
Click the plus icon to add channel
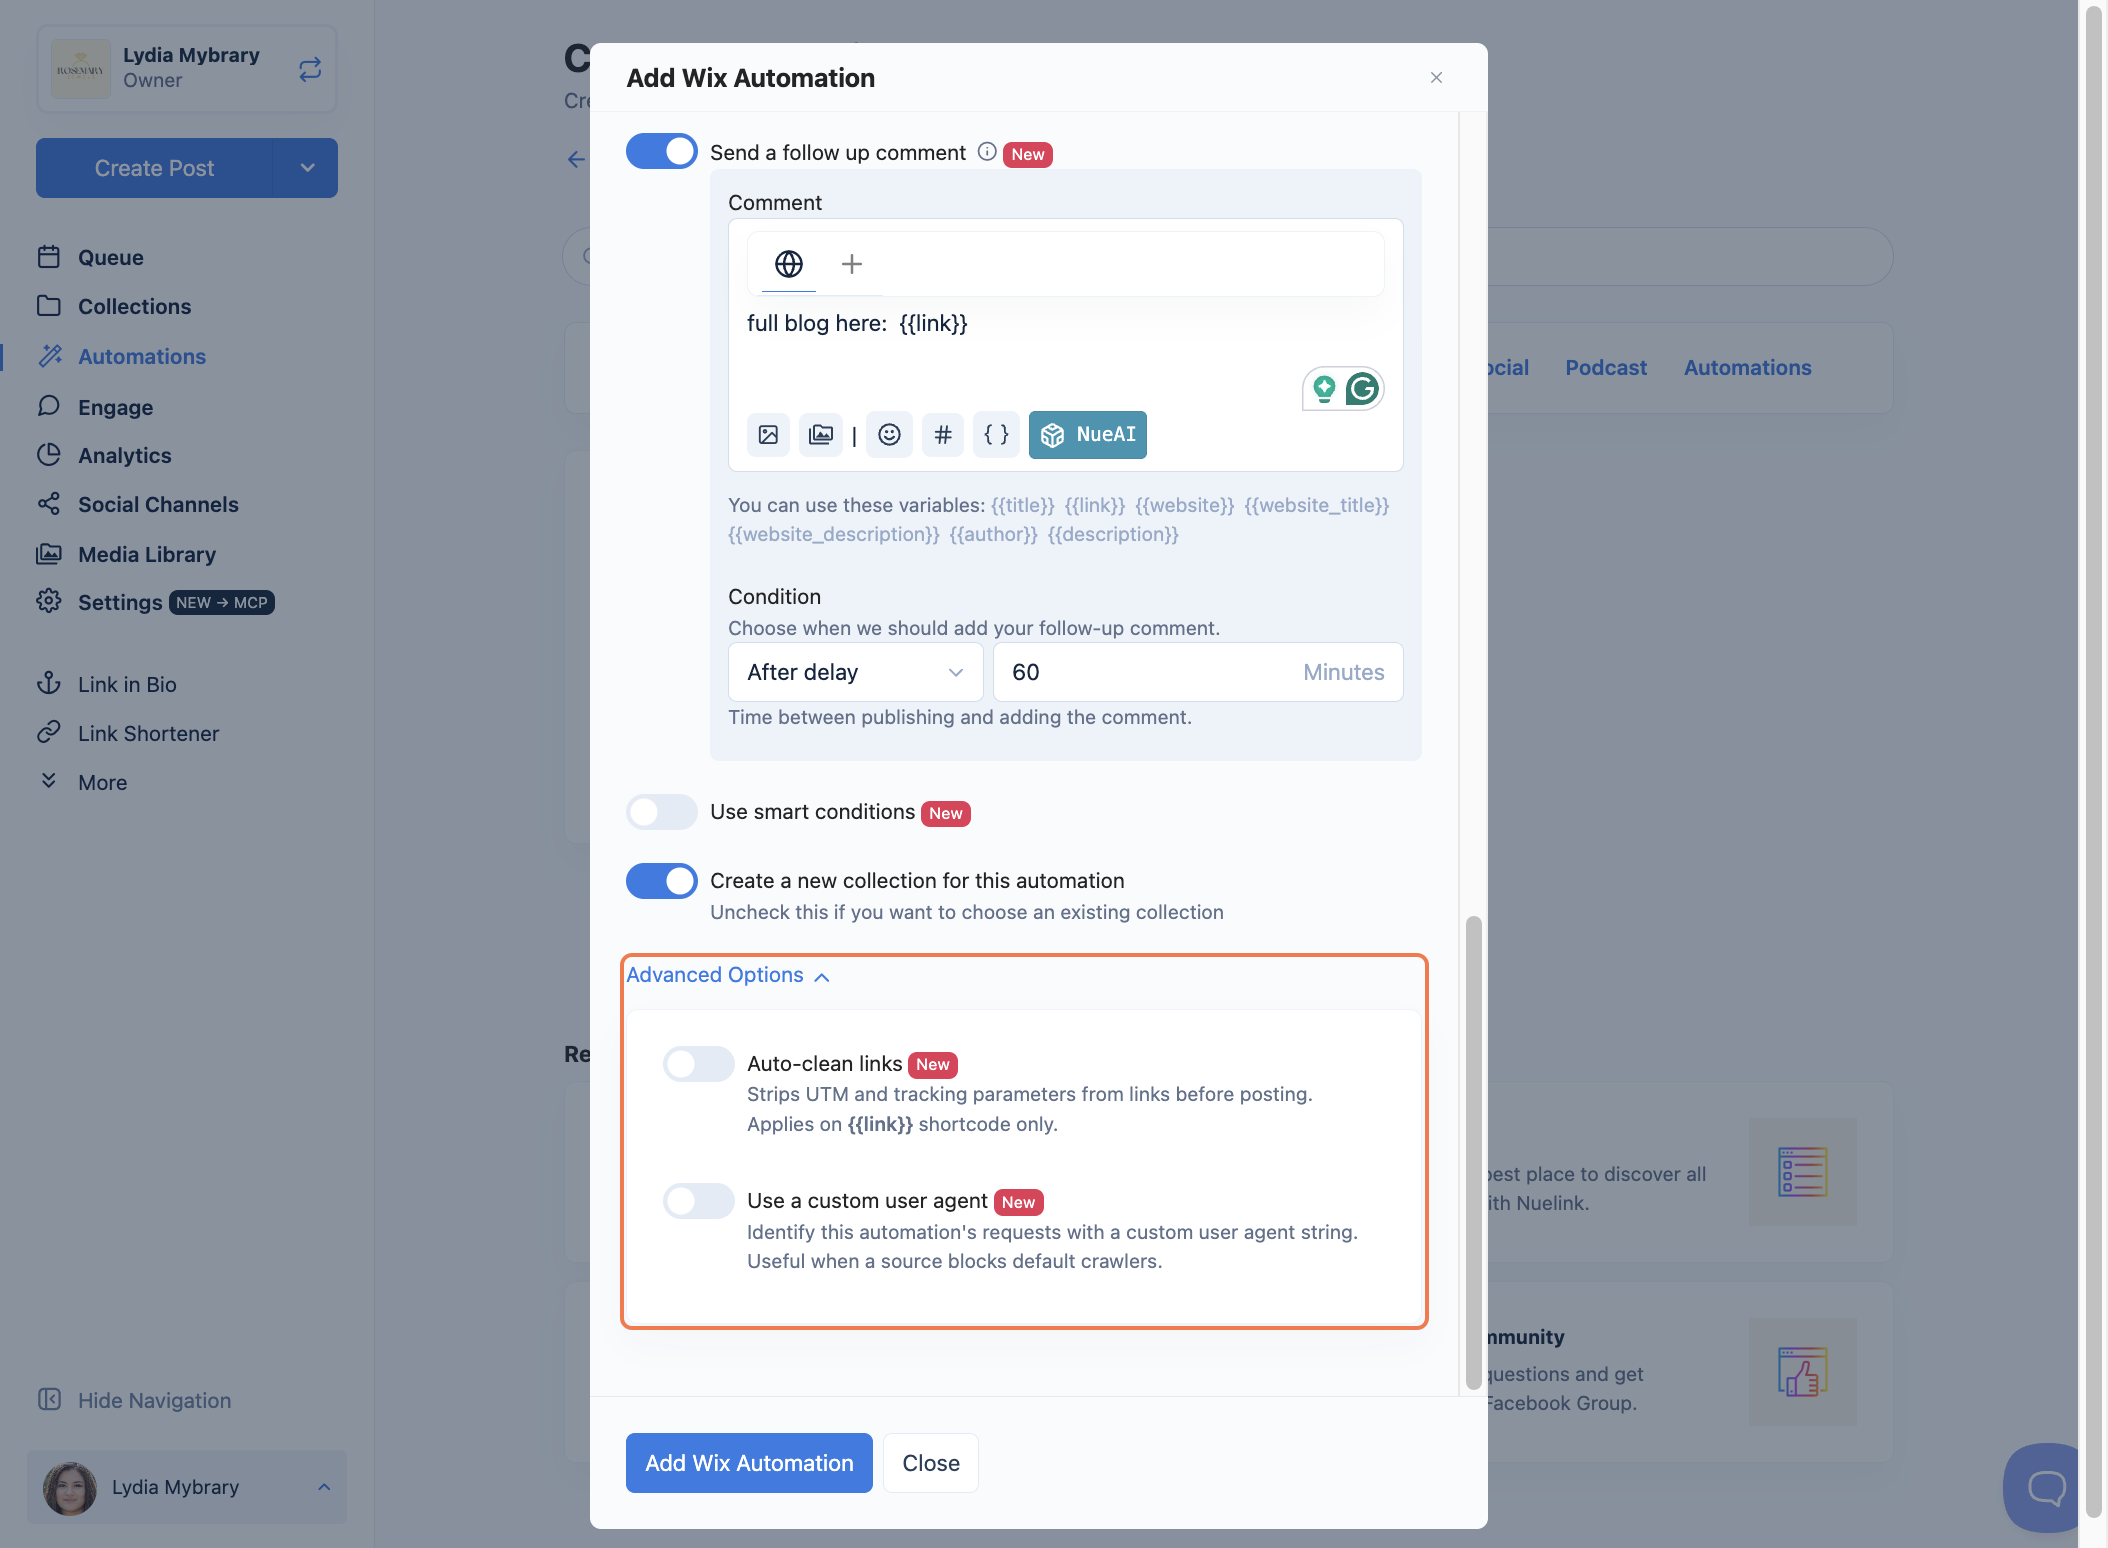pos(852,264)
